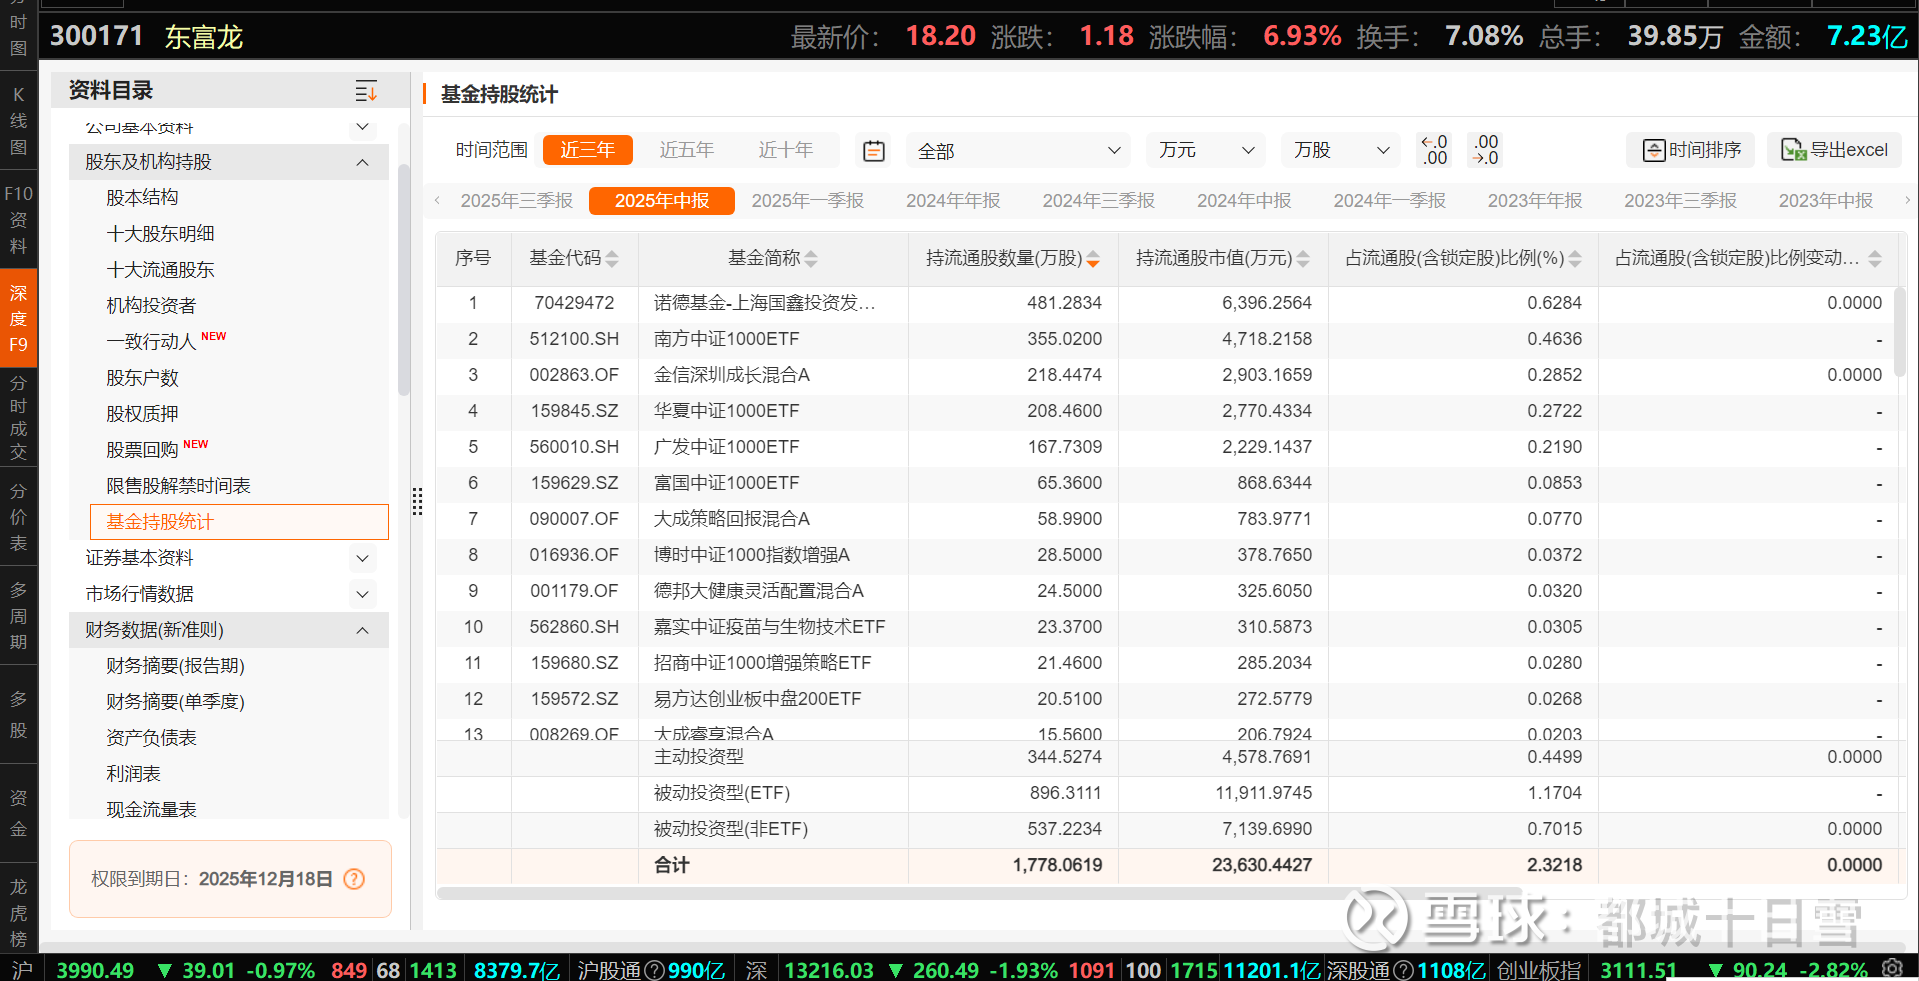Open 股权质押 in the directory
The image size is (1919, 981).
[x=142, y=414]
